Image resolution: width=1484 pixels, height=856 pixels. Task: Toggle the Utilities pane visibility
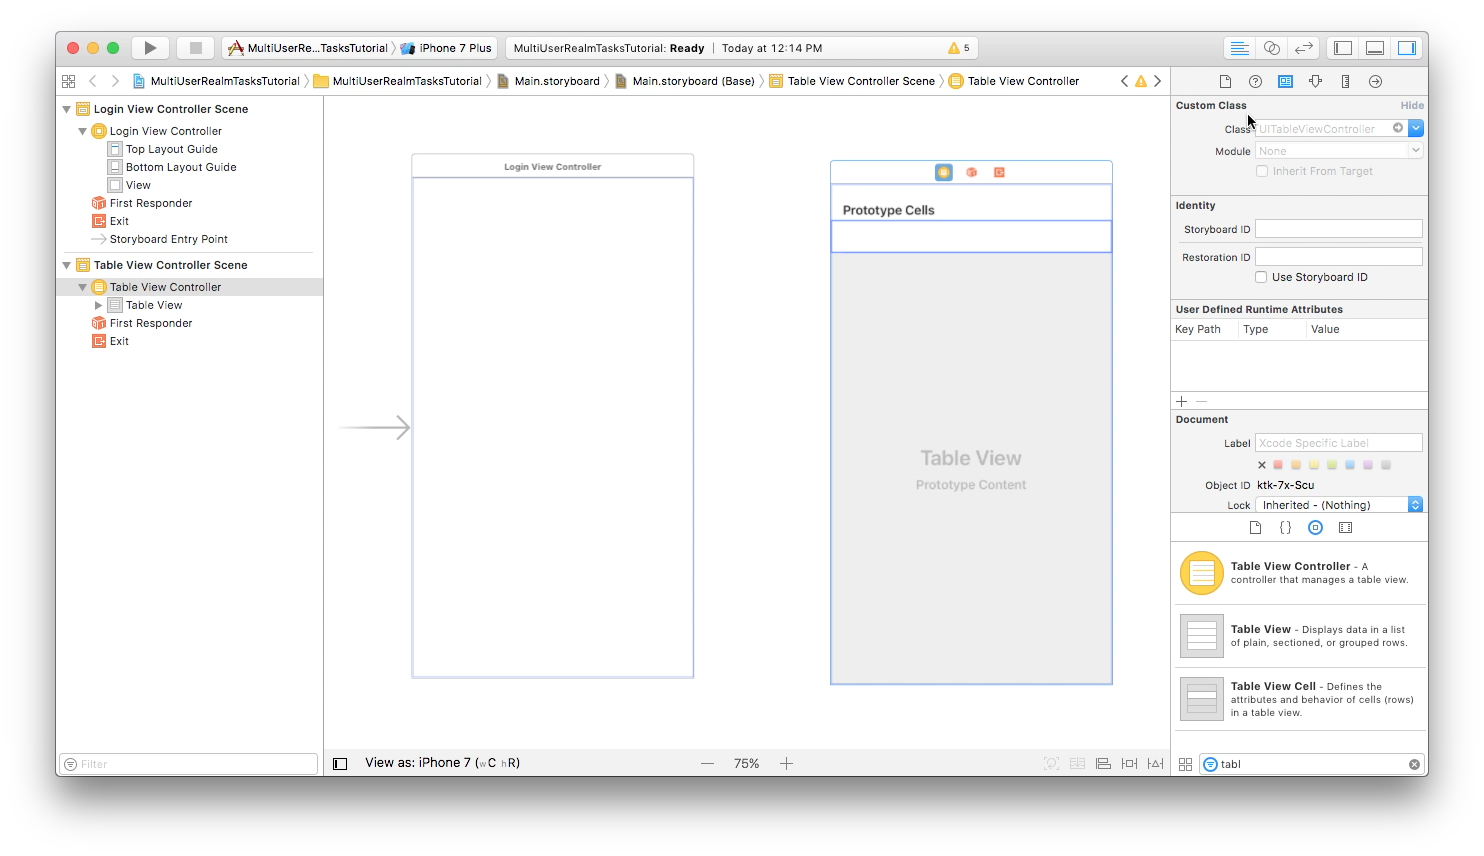1407,48
